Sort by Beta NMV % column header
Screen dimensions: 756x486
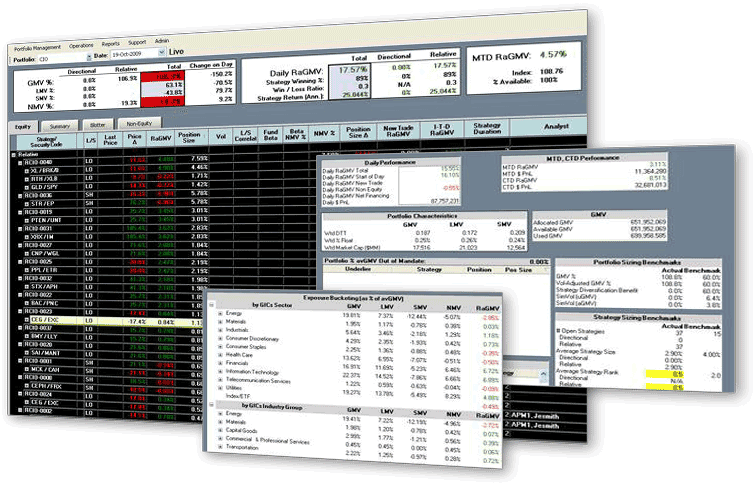[x=296, y=134]
